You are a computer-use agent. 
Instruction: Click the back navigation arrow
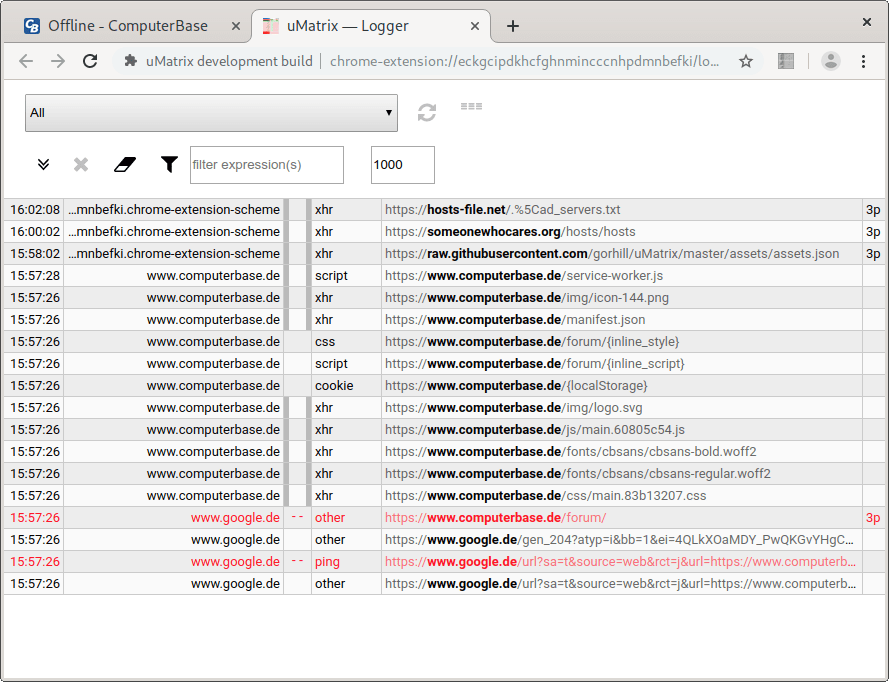[26, 61]
